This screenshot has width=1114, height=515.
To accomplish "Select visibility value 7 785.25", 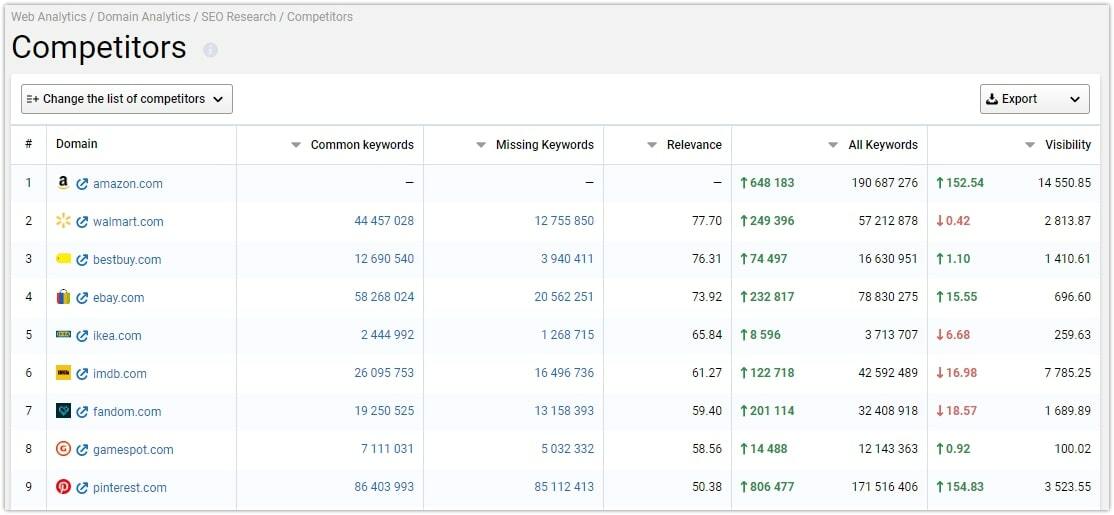I will pyautogui.click(x=1068, y=373).
